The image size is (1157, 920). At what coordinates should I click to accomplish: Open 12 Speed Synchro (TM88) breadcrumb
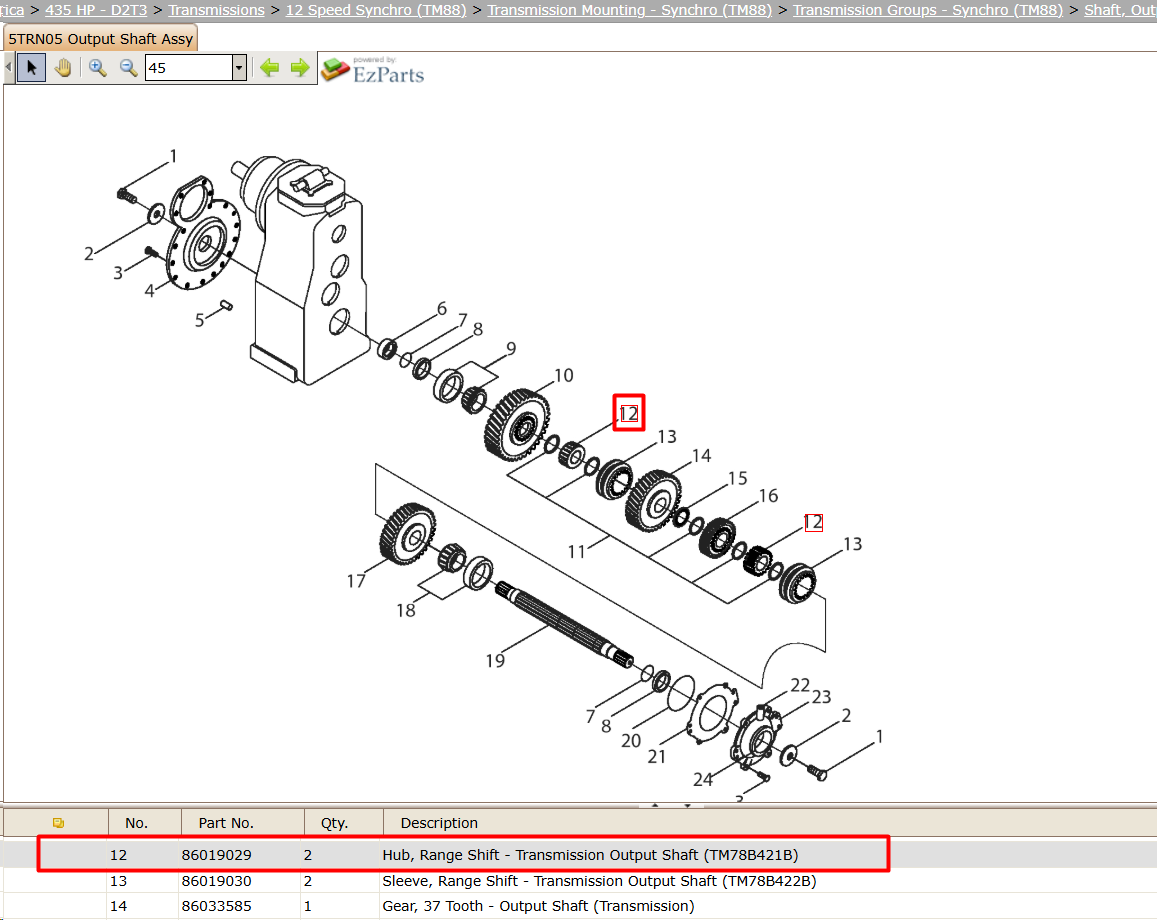tap(376, 10)
